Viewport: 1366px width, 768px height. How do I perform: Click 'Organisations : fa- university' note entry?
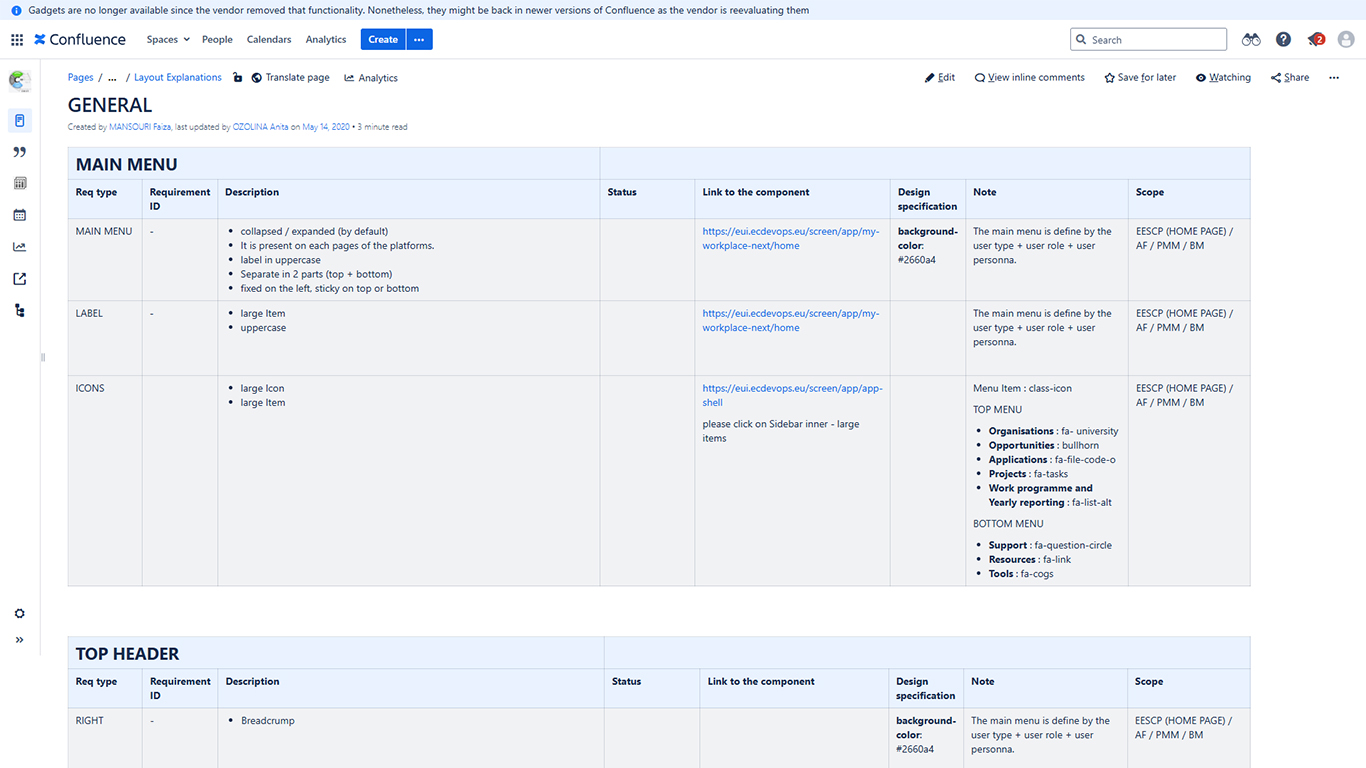(1053, 432)
